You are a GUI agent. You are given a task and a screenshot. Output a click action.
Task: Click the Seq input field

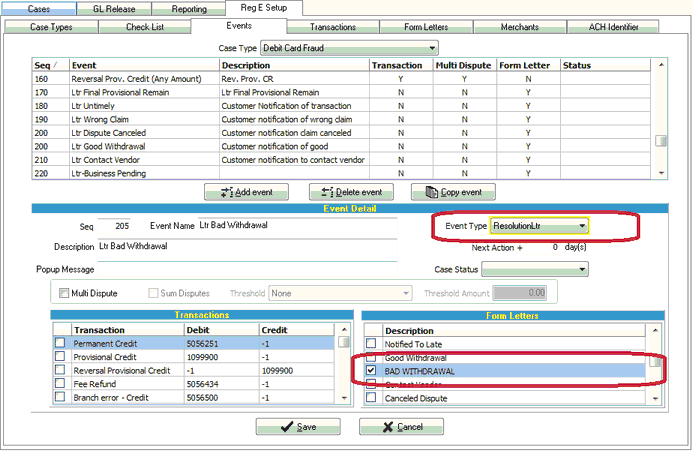coord(114,226)
